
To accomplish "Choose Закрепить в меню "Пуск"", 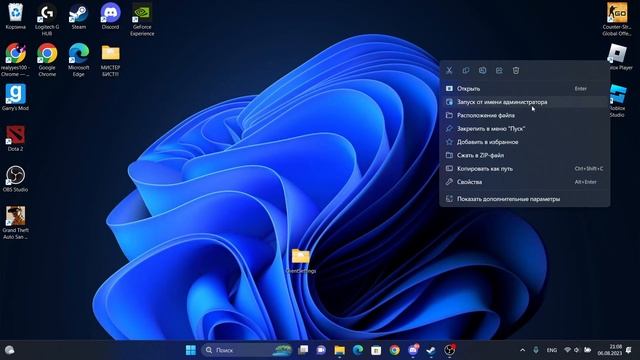I will pyautogui.click(x=524, y=129).
